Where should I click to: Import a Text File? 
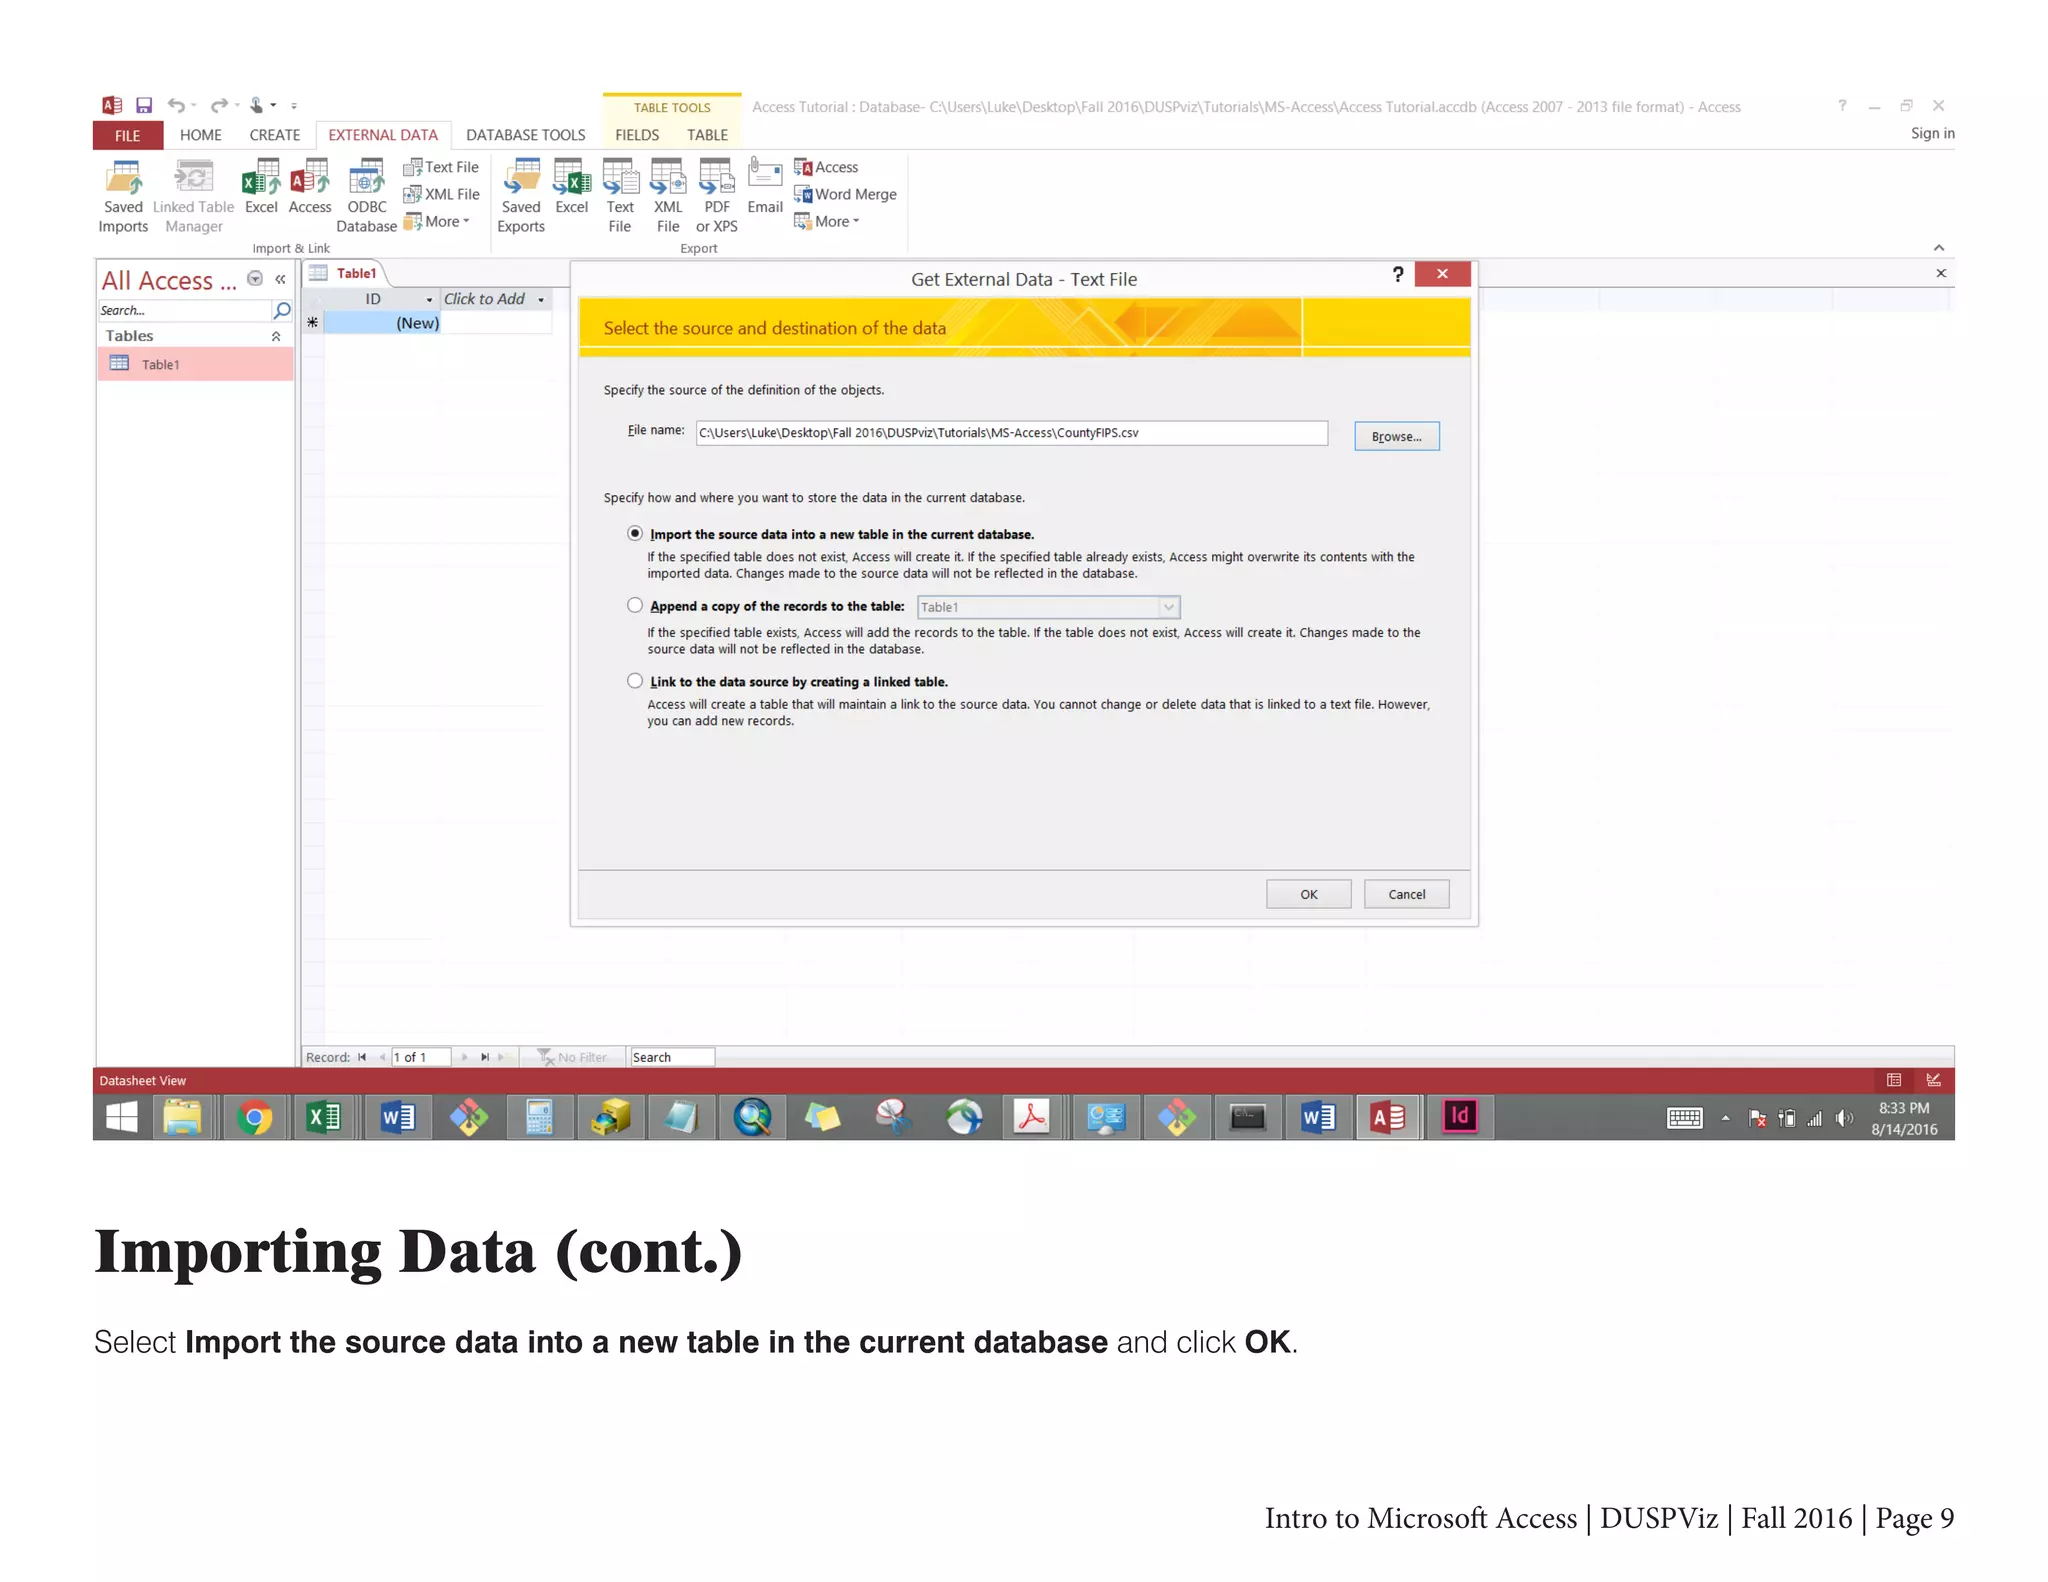click(x=441, y=167)
